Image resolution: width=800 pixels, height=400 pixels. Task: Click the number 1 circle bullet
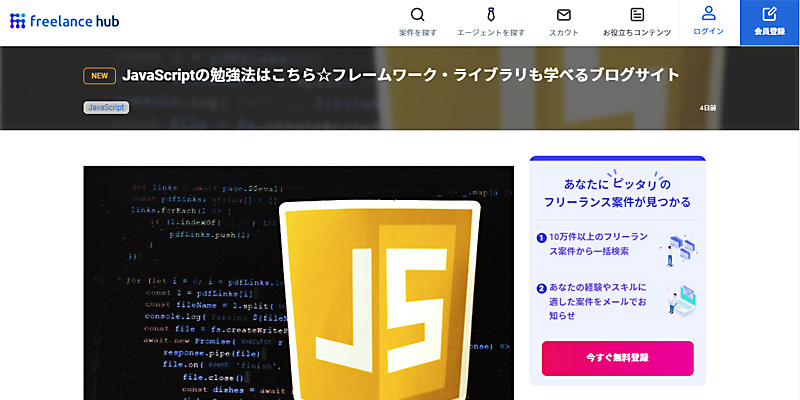point(541,237)
